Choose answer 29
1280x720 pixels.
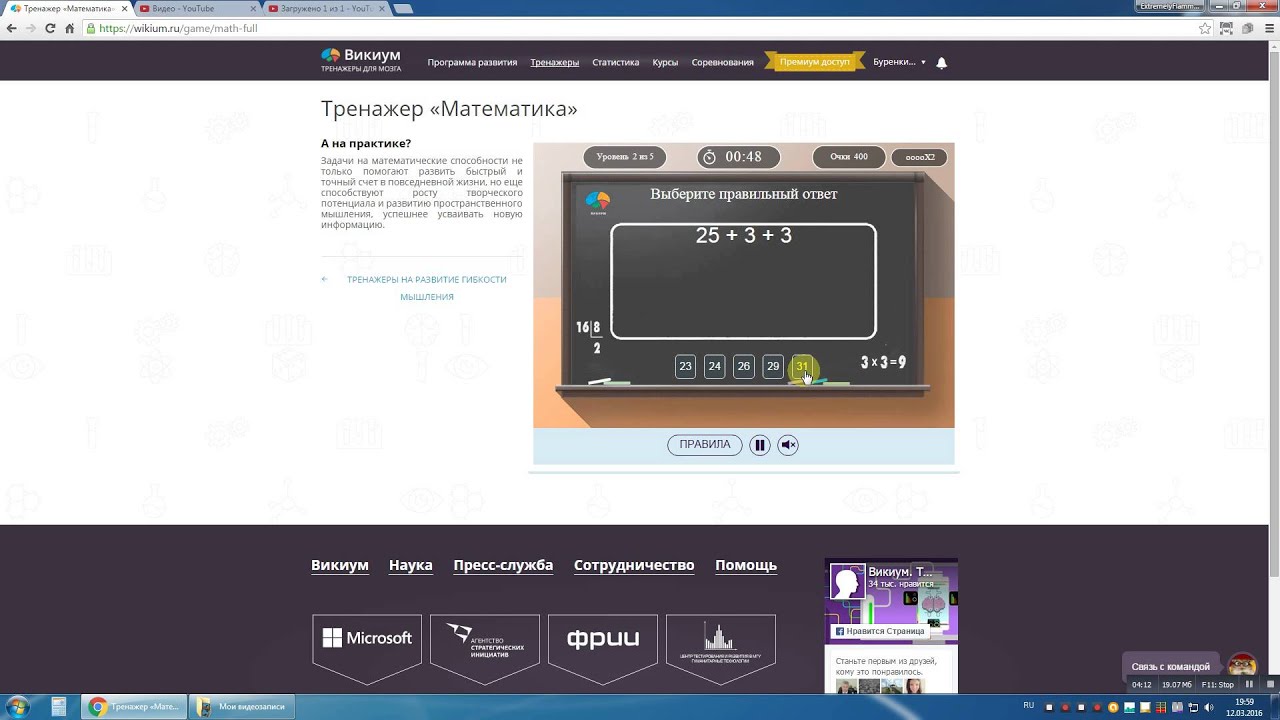[x=773, y=366]
